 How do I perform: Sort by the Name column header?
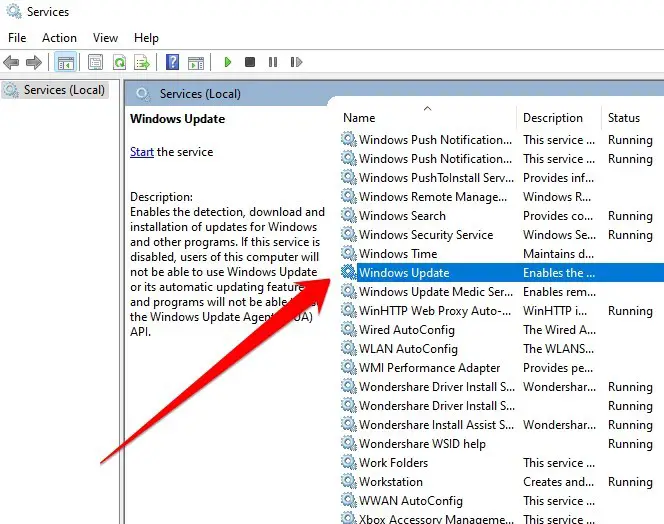[x=359, y=118]
